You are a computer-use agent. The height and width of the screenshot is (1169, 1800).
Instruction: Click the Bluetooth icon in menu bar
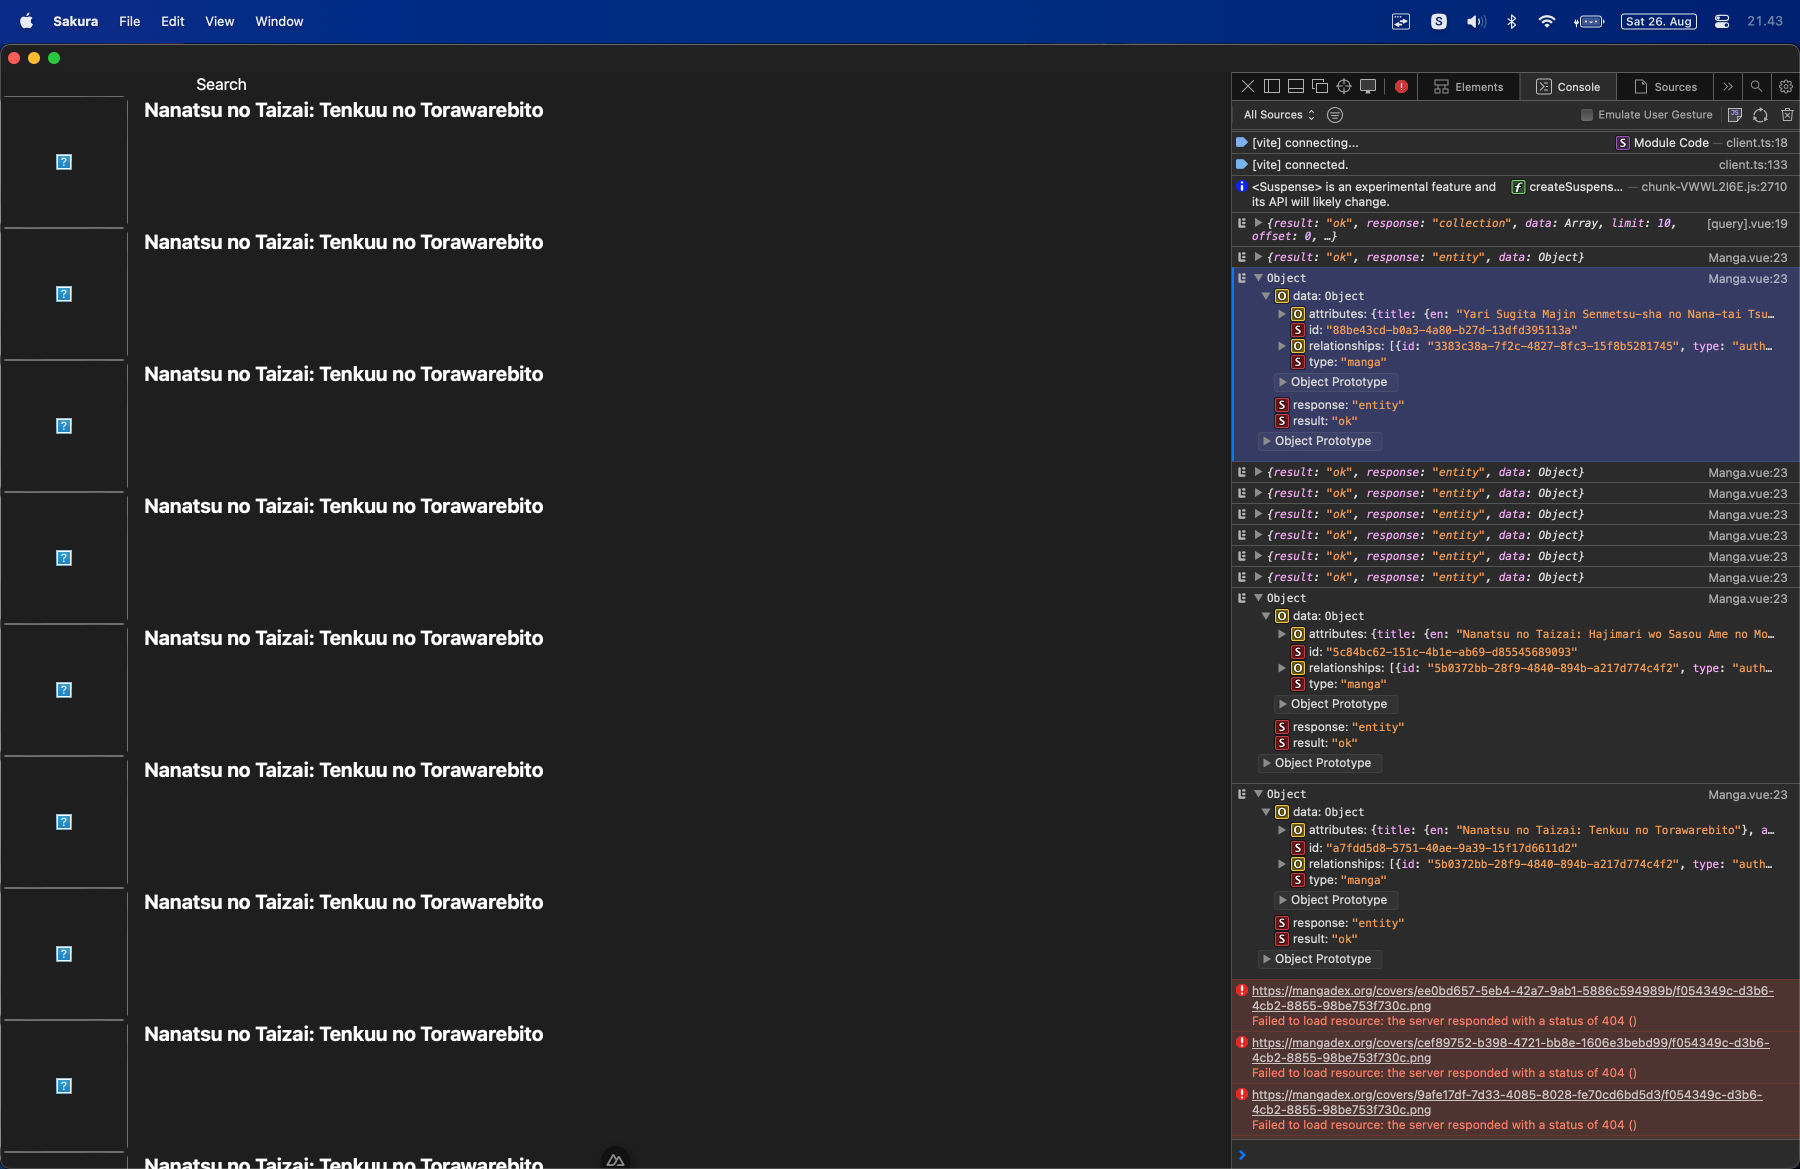point(1512,21)
